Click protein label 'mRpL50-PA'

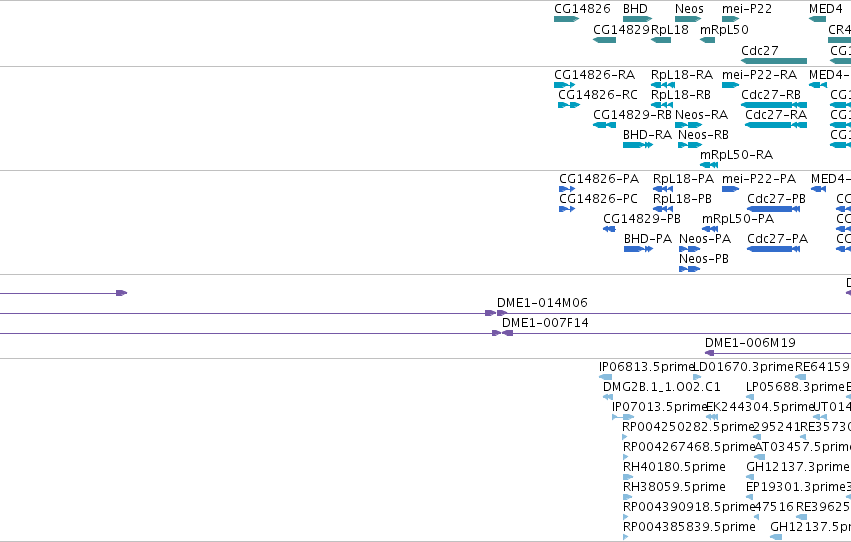pos(738,219)
